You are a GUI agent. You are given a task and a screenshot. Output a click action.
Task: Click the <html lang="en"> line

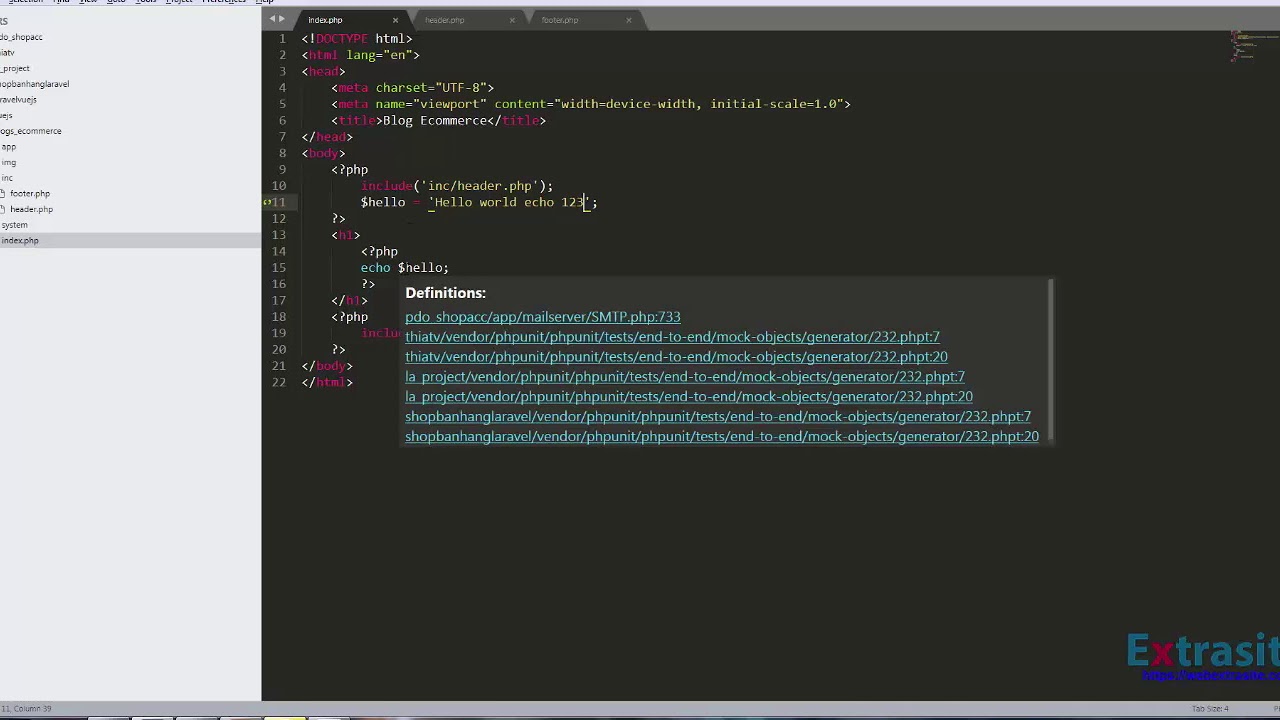click(361, 55)
